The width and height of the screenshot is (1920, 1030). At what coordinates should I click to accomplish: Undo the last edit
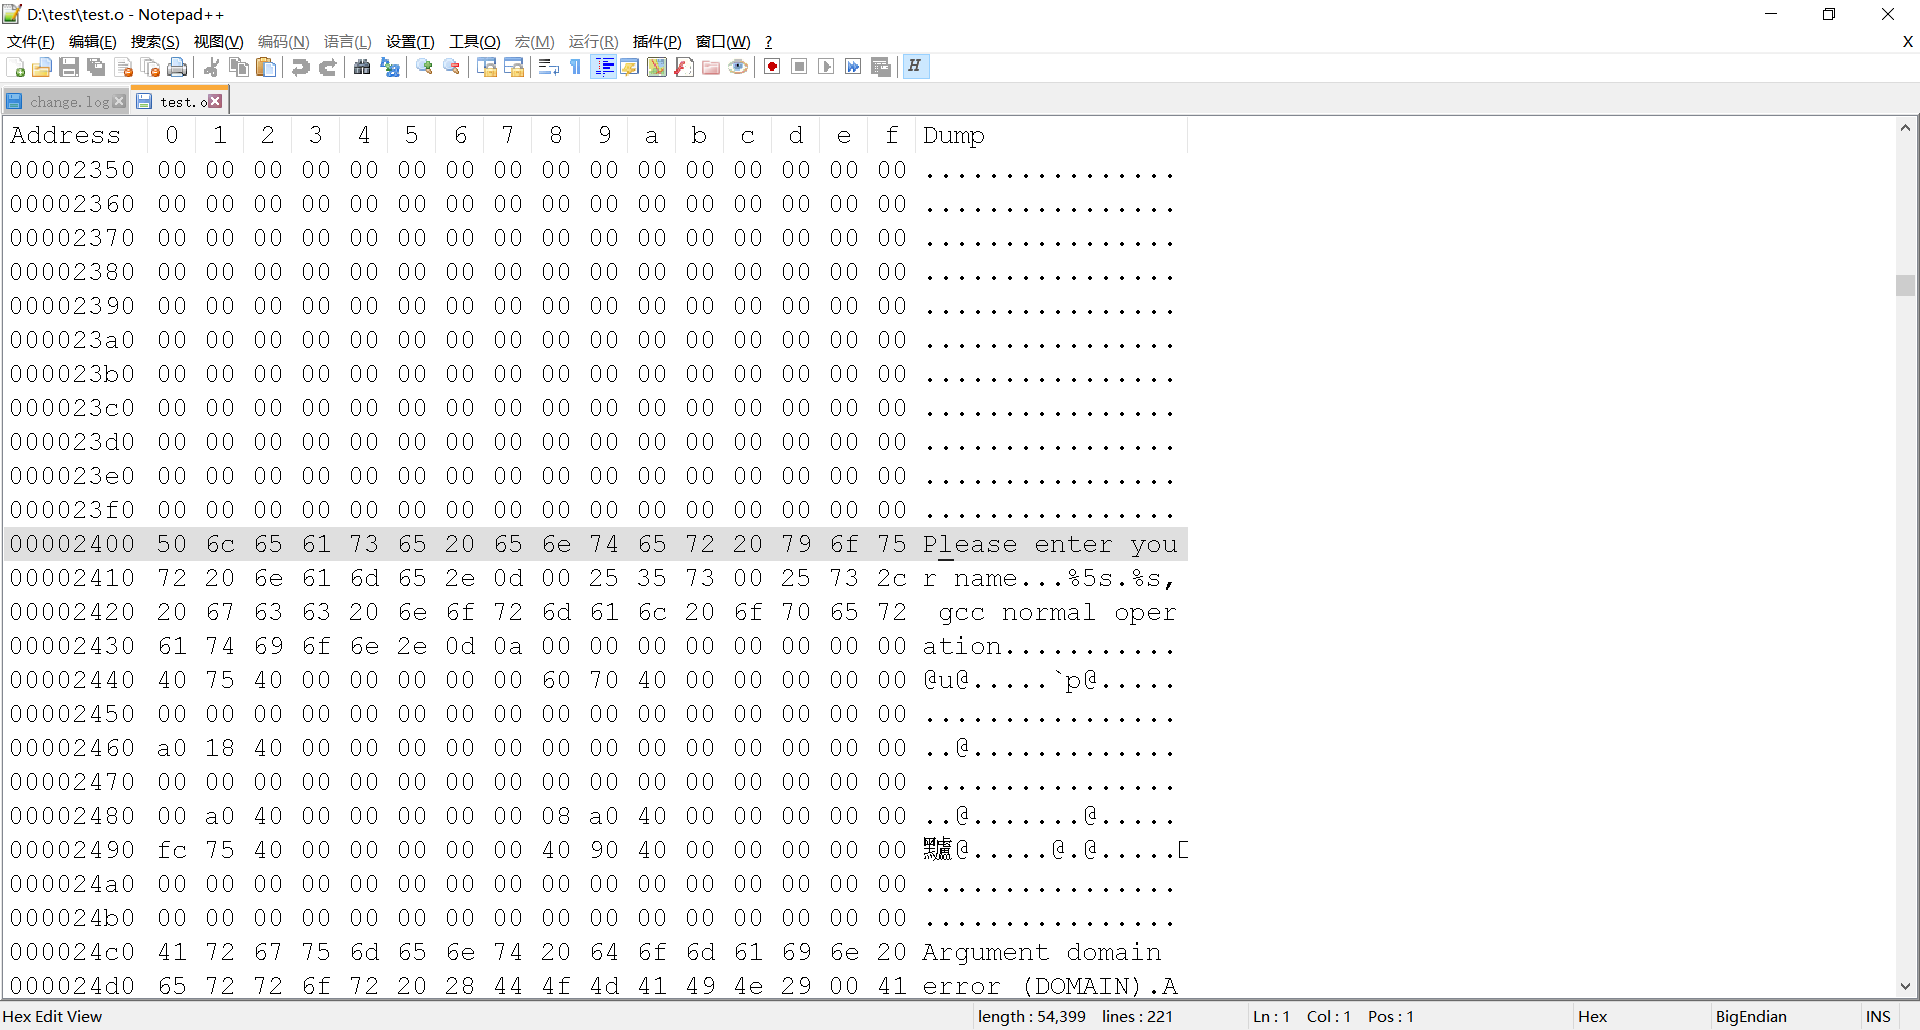click(301, 66)
